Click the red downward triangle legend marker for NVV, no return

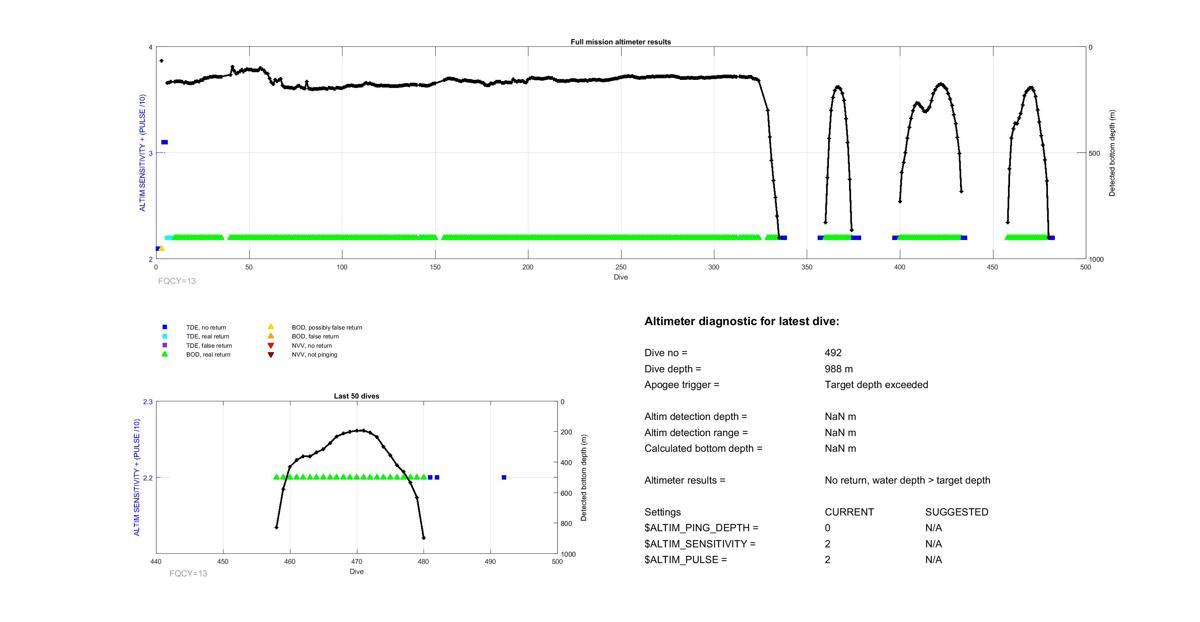pos(270,345)
